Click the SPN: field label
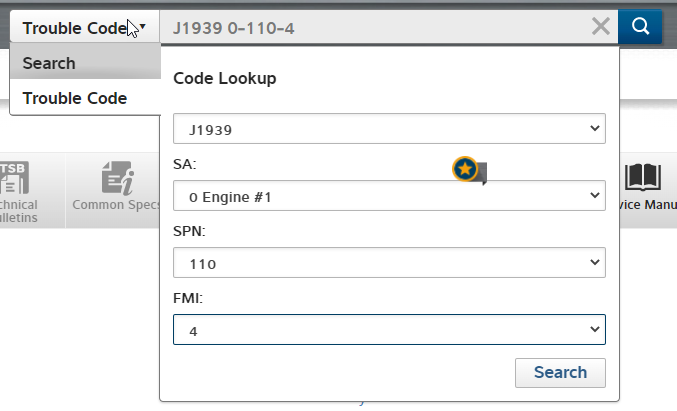The image size is (677, 411). (x=189, y=230)
